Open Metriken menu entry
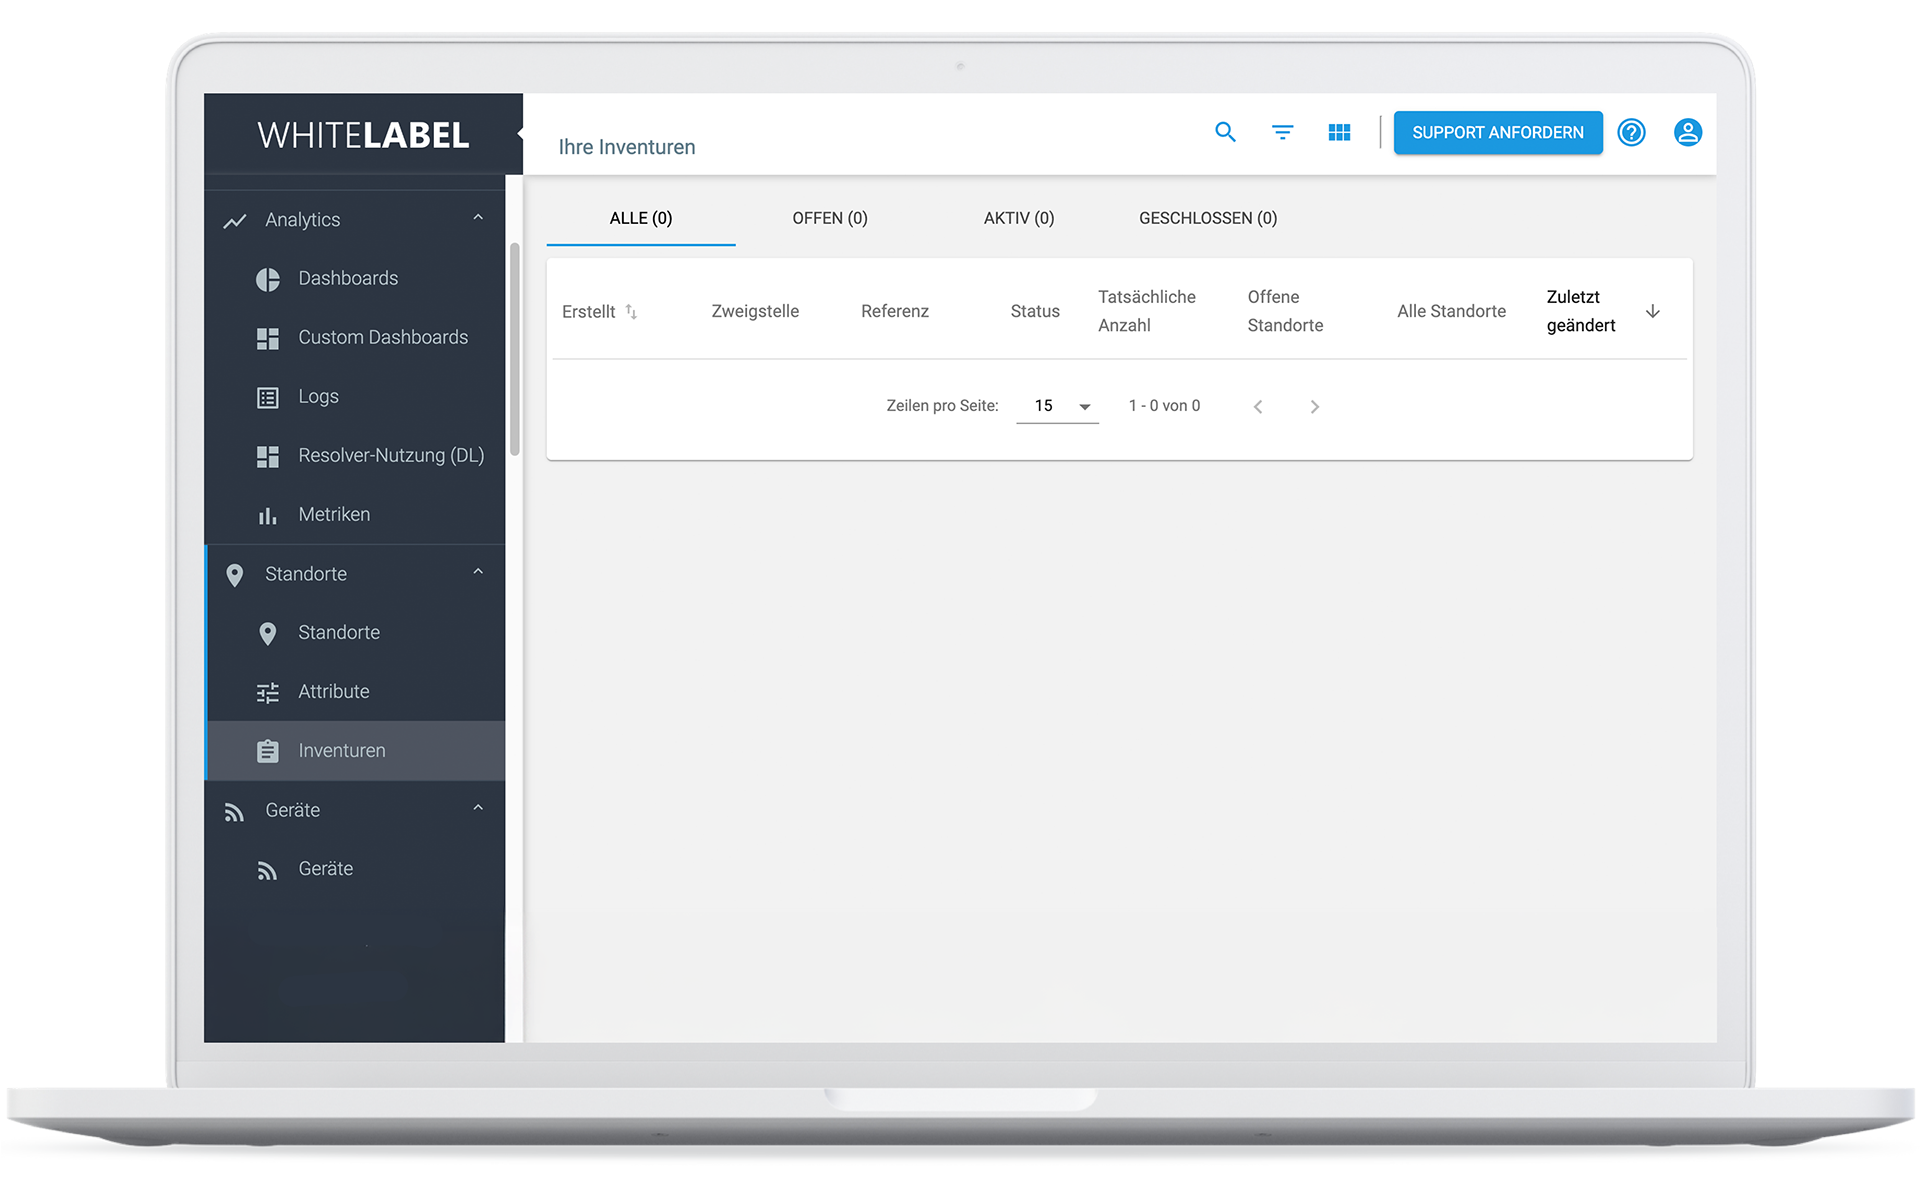The width and height of the screenshot is (1920, 1195). (x=356, y=515)
